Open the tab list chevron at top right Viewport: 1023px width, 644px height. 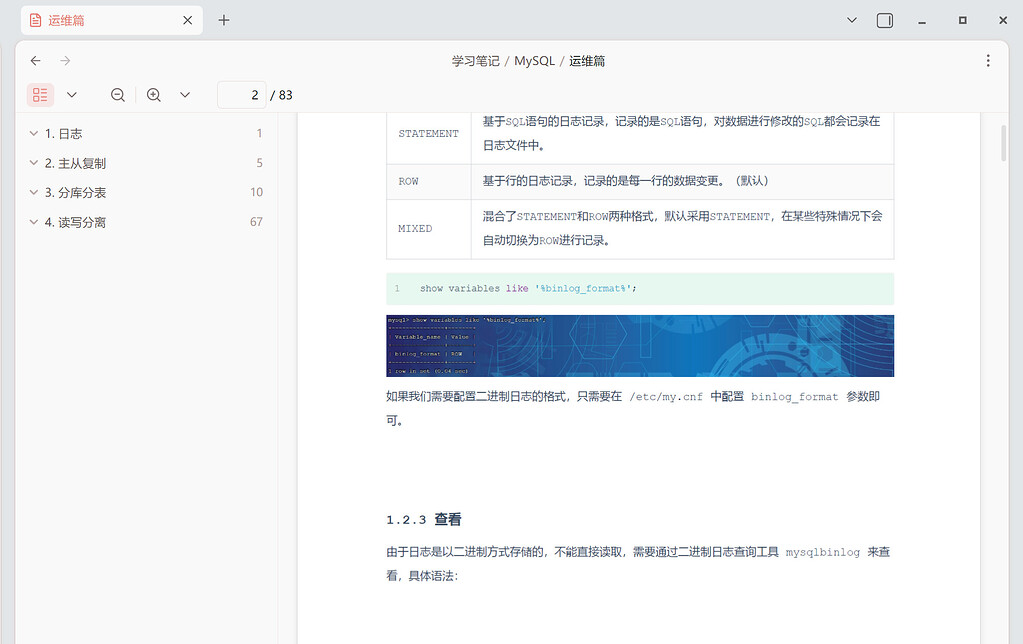pos(852,19)
